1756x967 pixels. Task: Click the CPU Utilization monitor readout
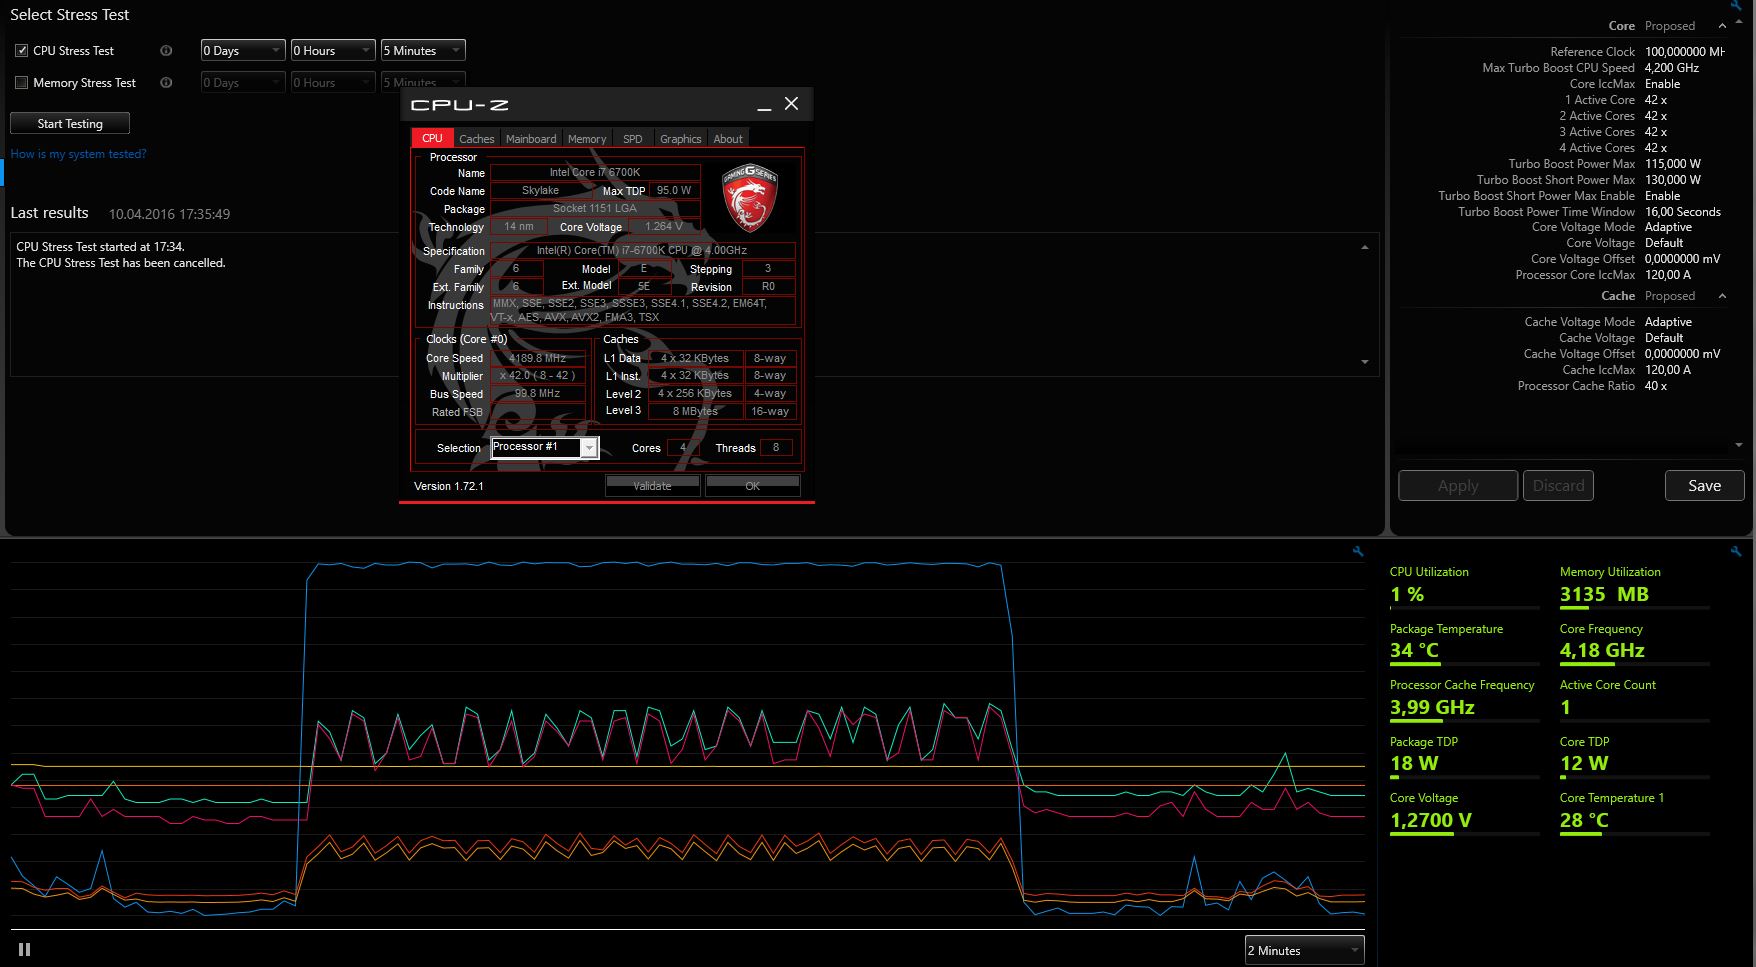pos(1464,585)
